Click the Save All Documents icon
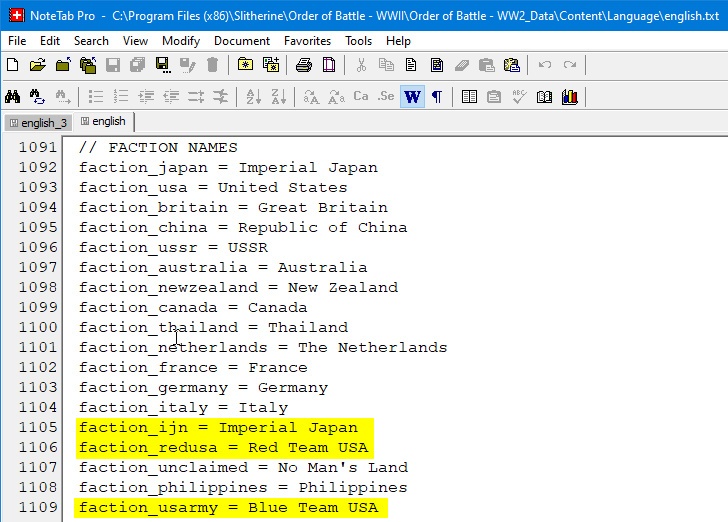Screen dimensions: 728x522 137,65
